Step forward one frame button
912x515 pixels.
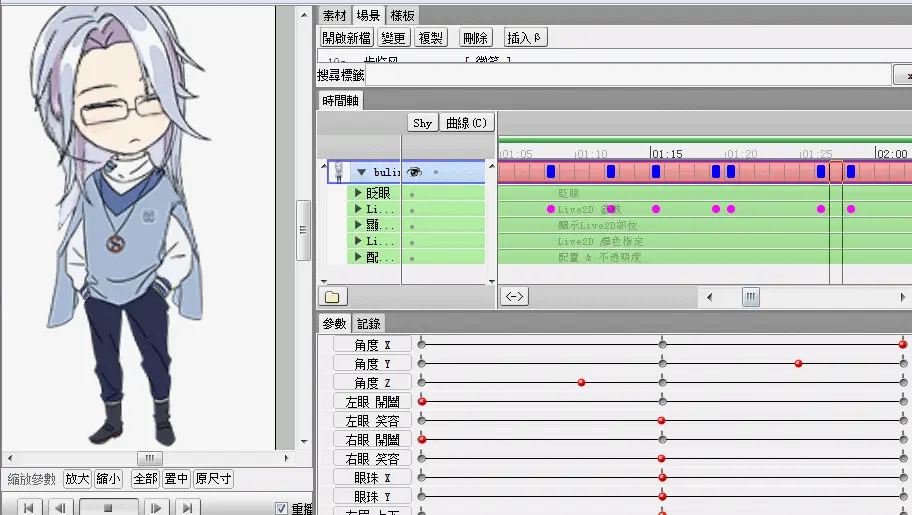tap(155, 507)
